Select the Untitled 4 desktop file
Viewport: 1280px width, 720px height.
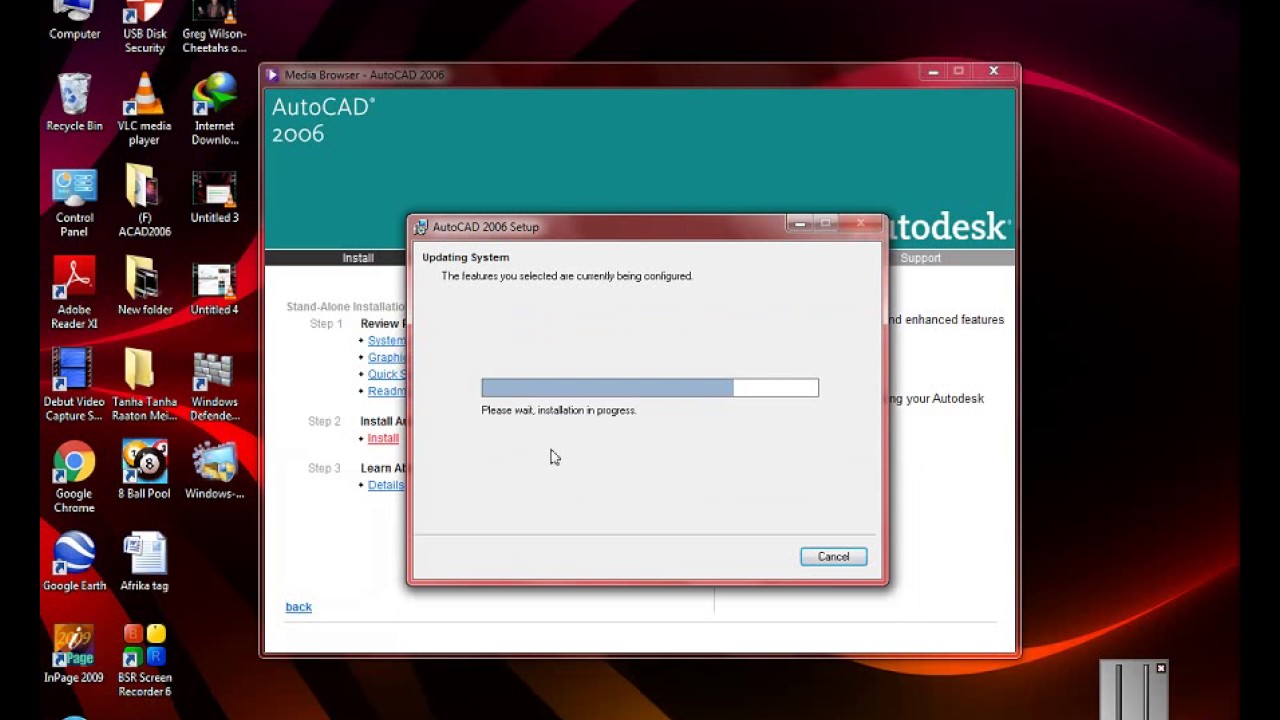(214, 287)
